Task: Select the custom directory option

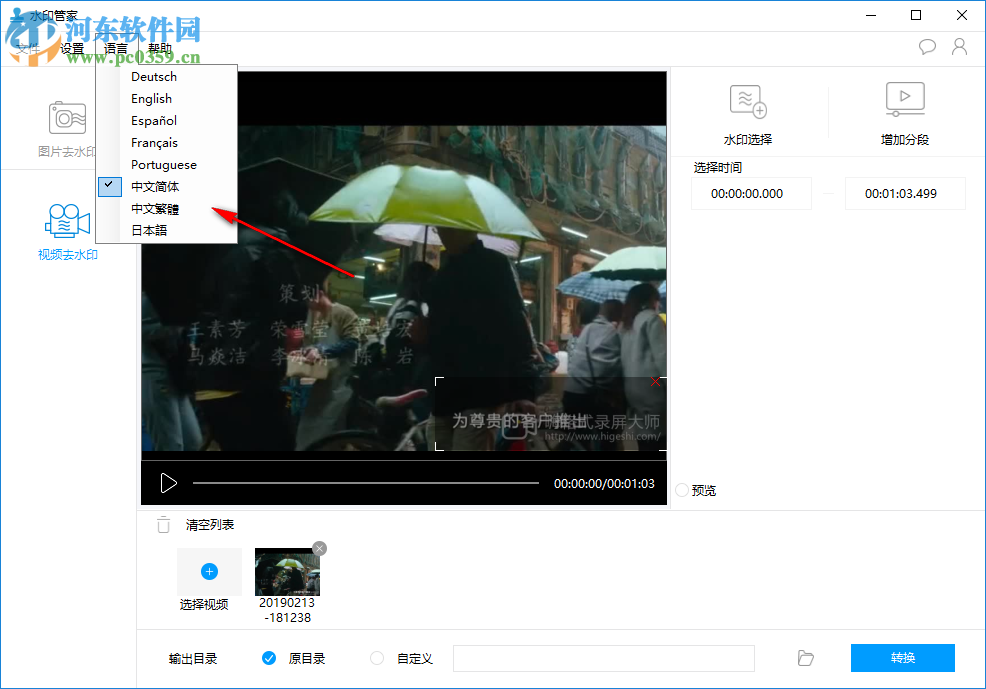Action: [377, 658]
